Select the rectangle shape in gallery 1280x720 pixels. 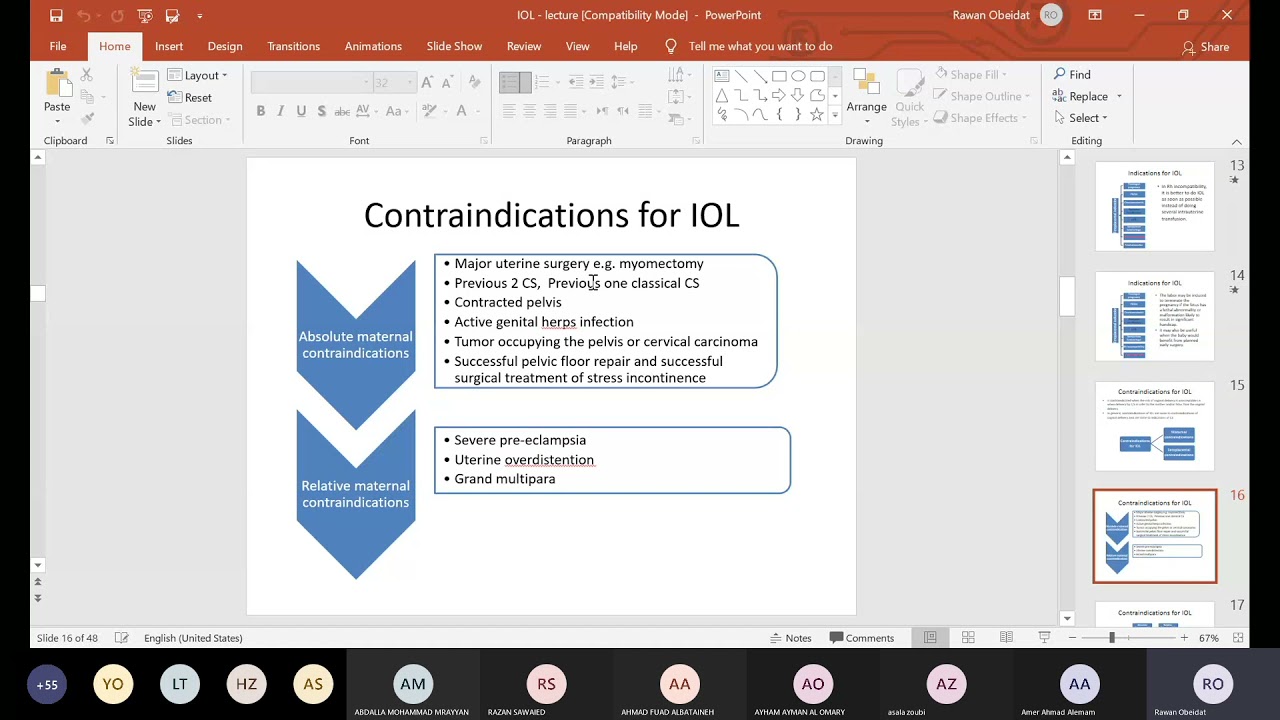(x=779, y=76)
